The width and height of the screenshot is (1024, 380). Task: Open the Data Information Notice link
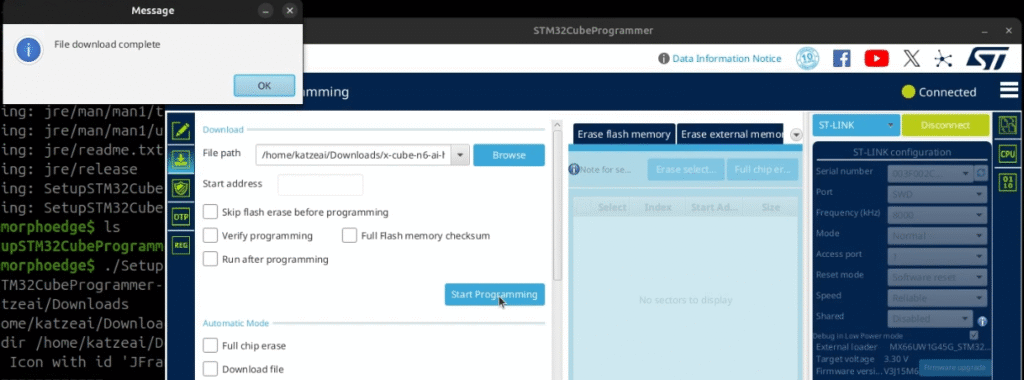[x=727, y=59]
